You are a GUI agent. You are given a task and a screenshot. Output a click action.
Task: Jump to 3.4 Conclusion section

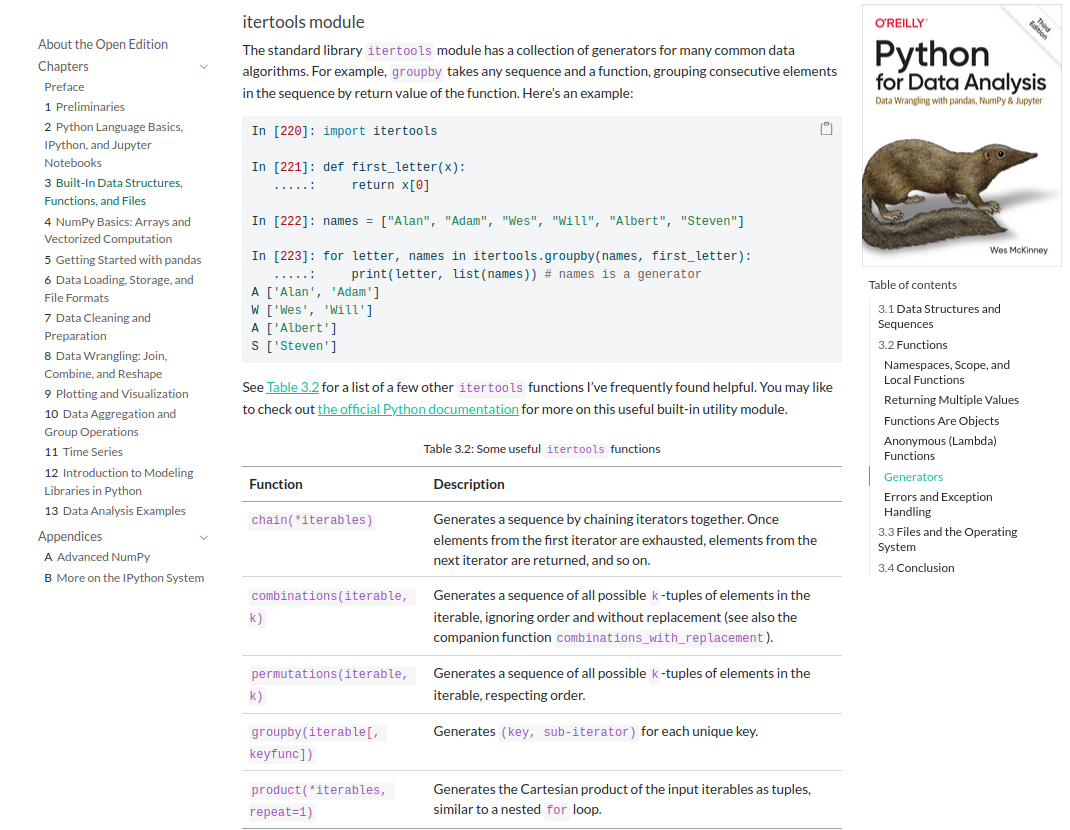(x=916, y=568)
